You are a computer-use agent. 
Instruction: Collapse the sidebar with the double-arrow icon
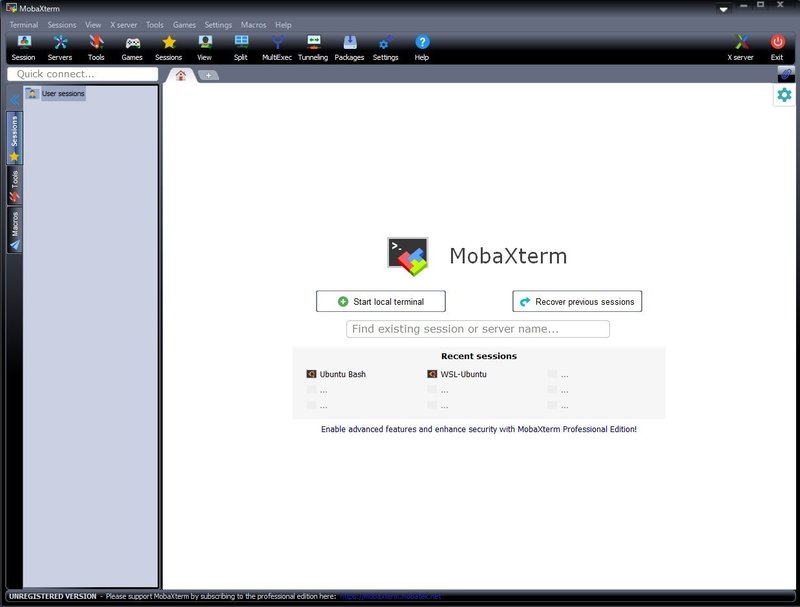click(14, 100)
